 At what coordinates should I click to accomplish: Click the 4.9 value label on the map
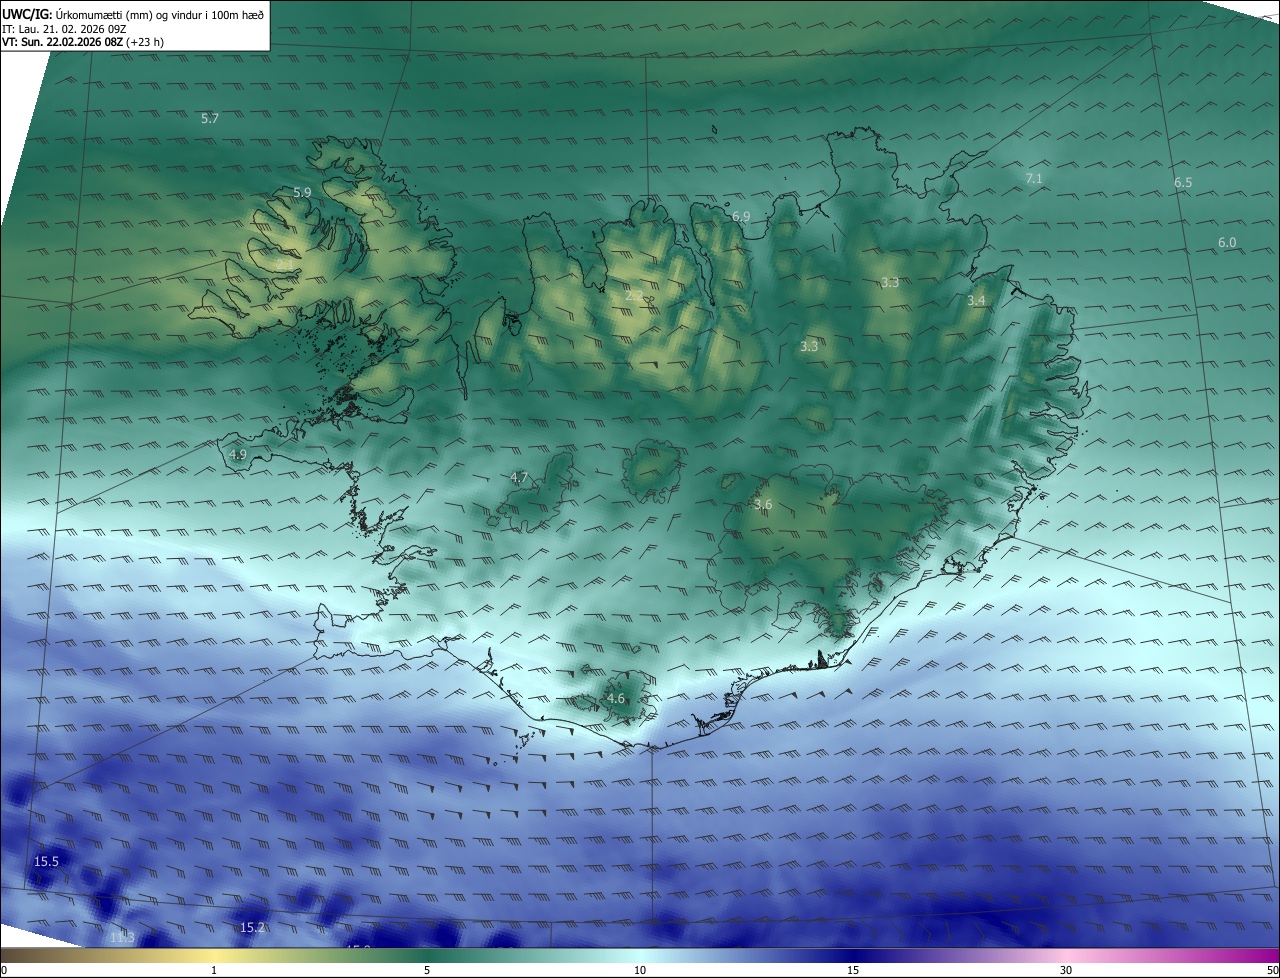tap(238, 454)
